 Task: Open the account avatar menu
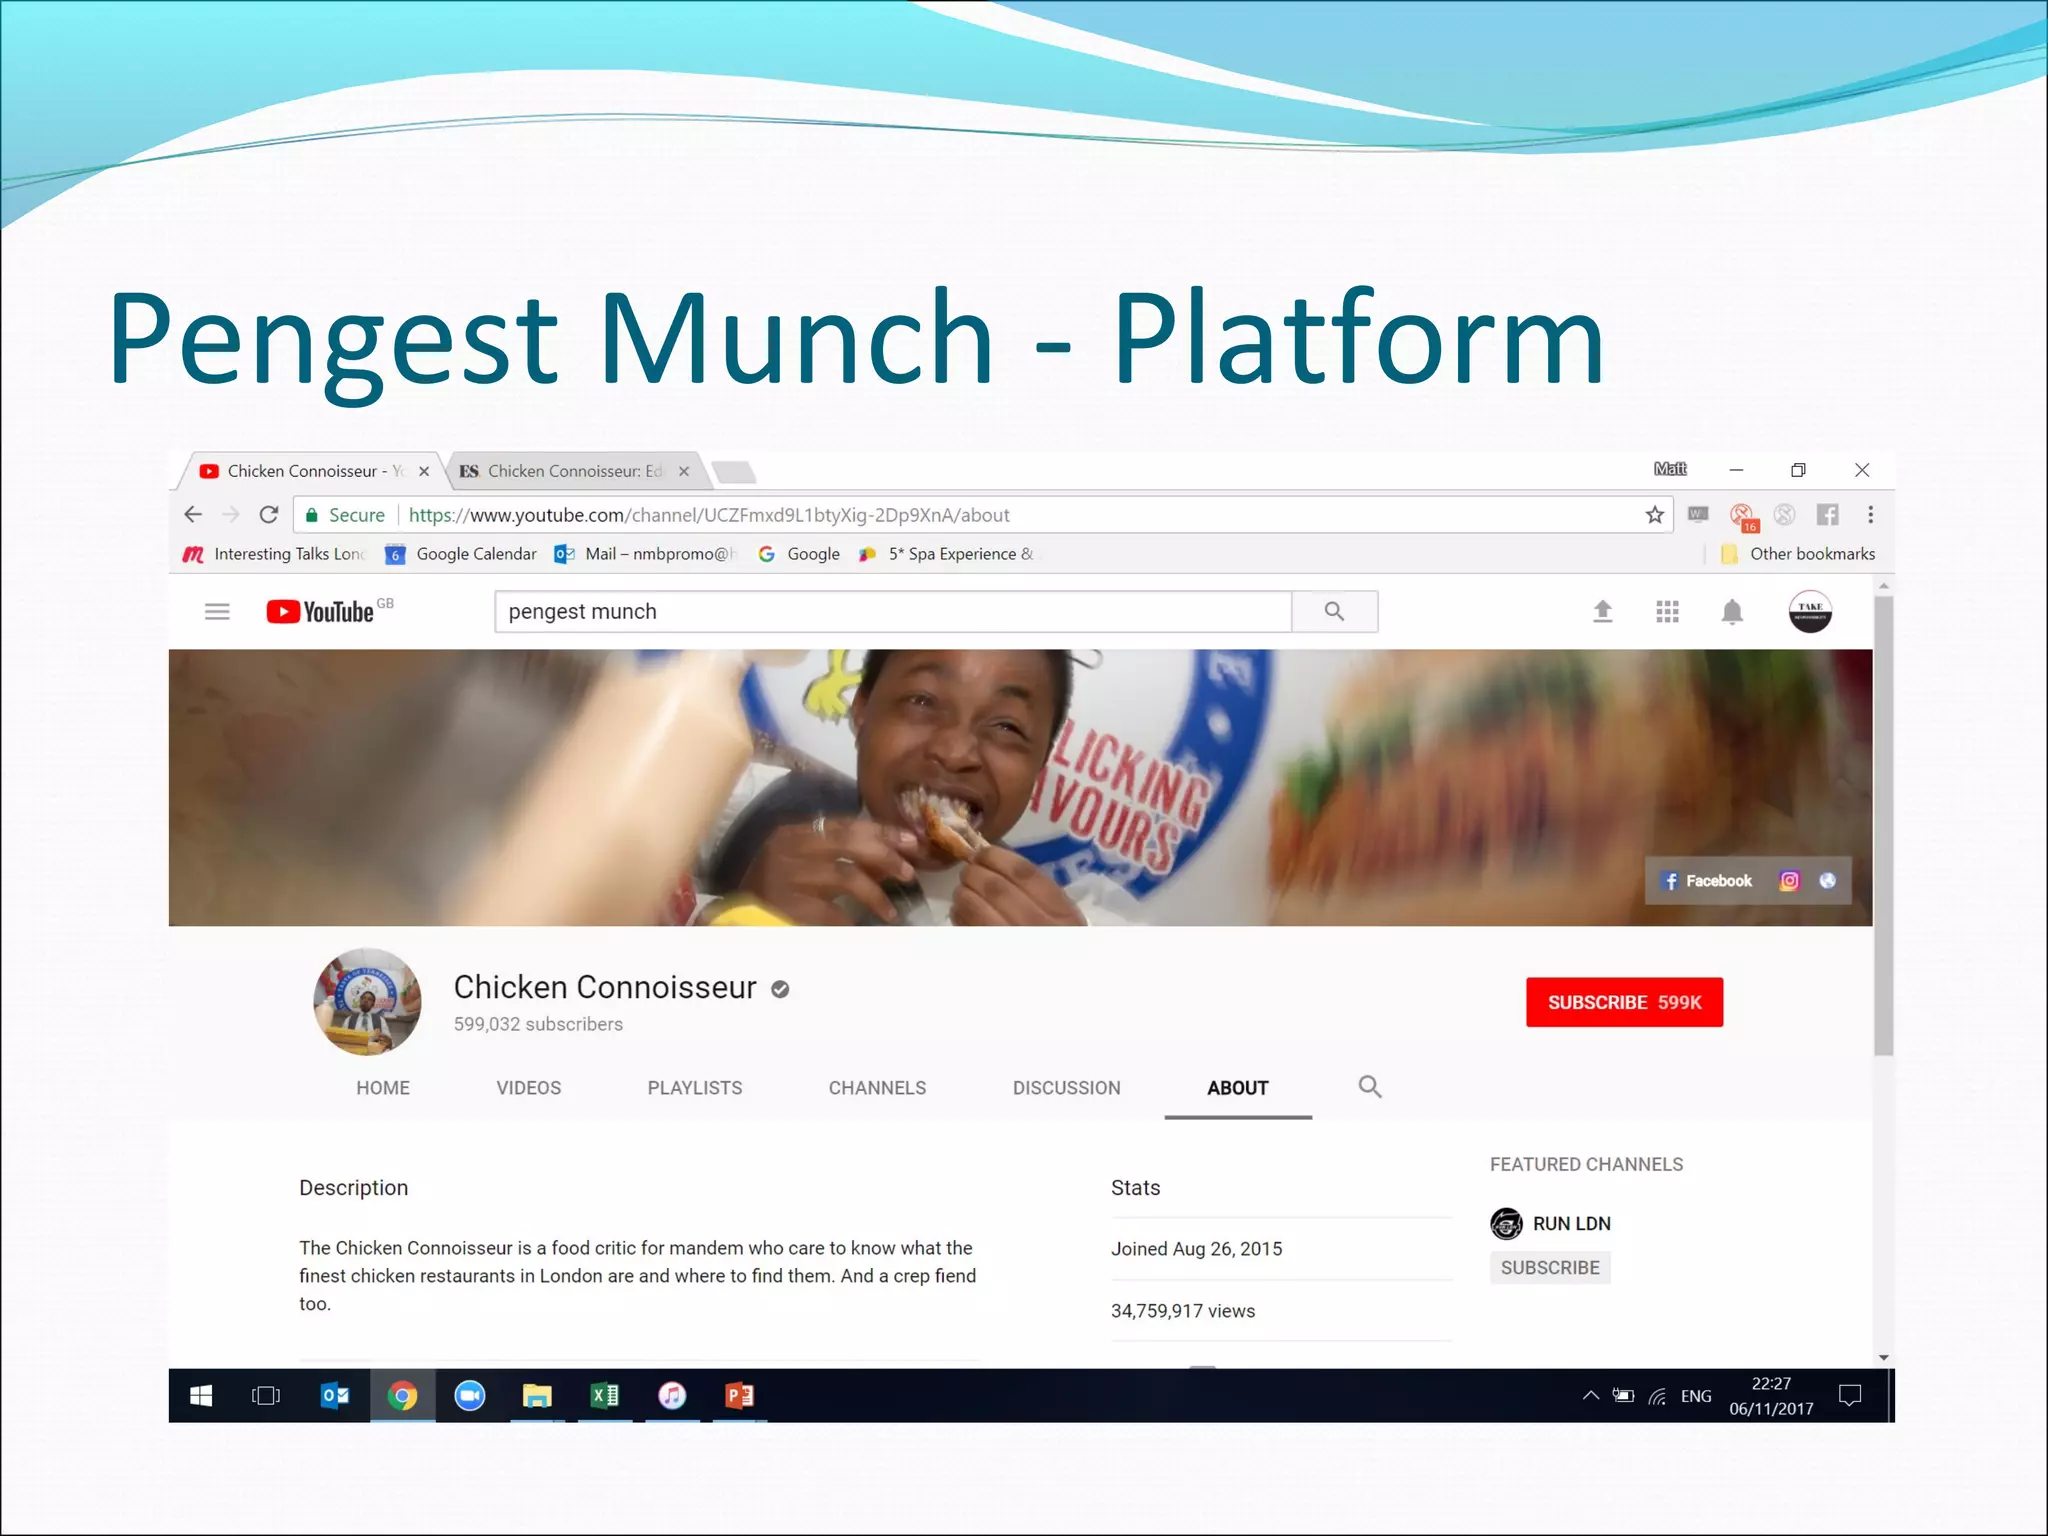(1809, 611)
